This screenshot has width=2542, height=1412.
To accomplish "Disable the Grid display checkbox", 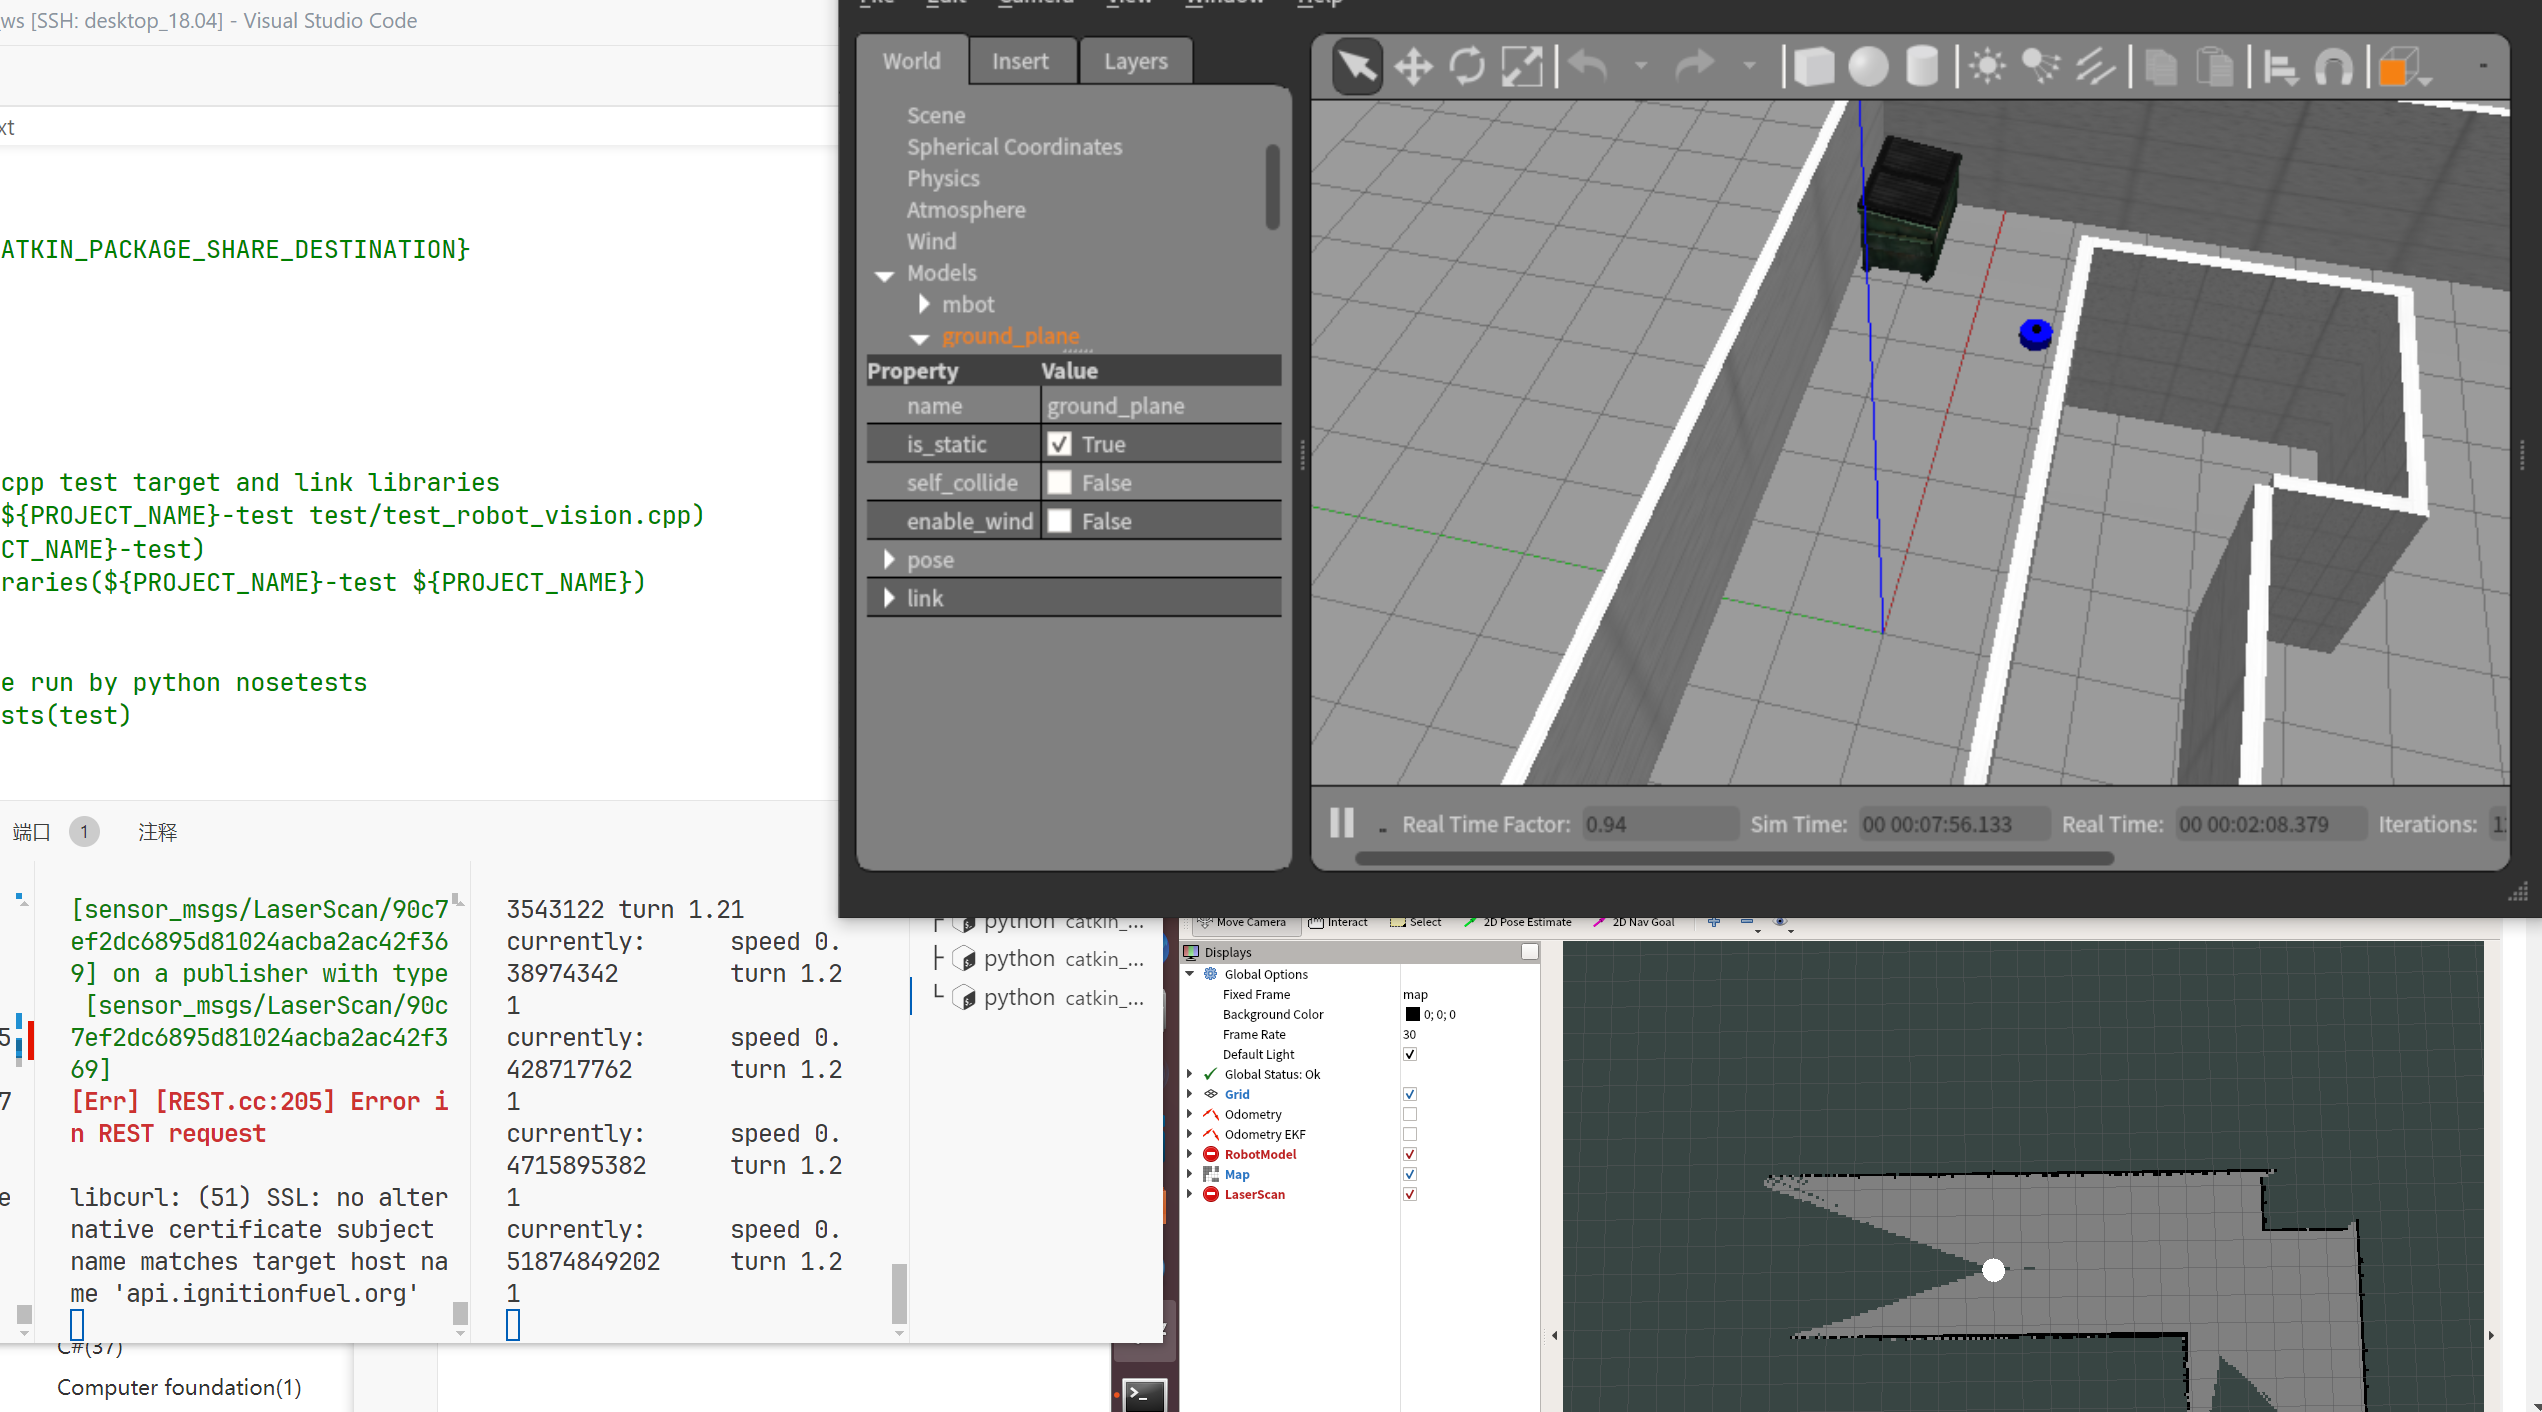I will (x=1410, y=1094).
